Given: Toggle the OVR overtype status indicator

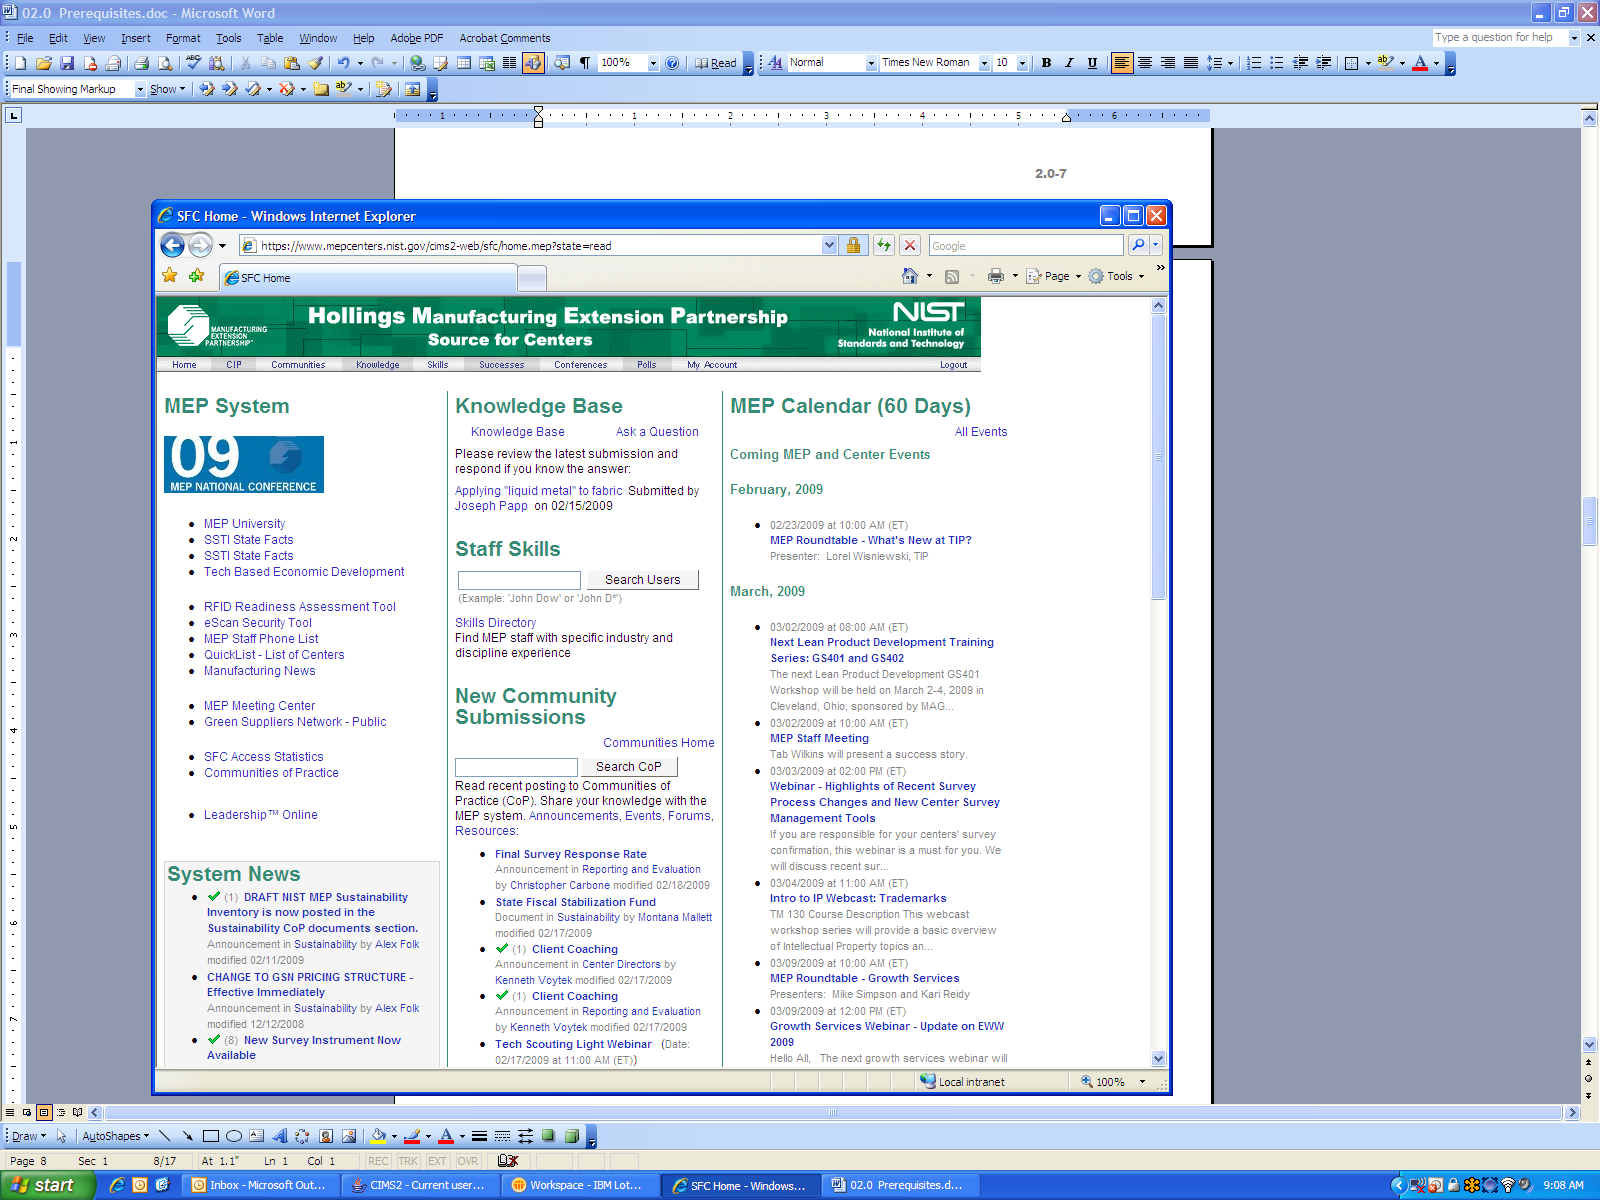Looking at the screenshot, I should 468,1161.
